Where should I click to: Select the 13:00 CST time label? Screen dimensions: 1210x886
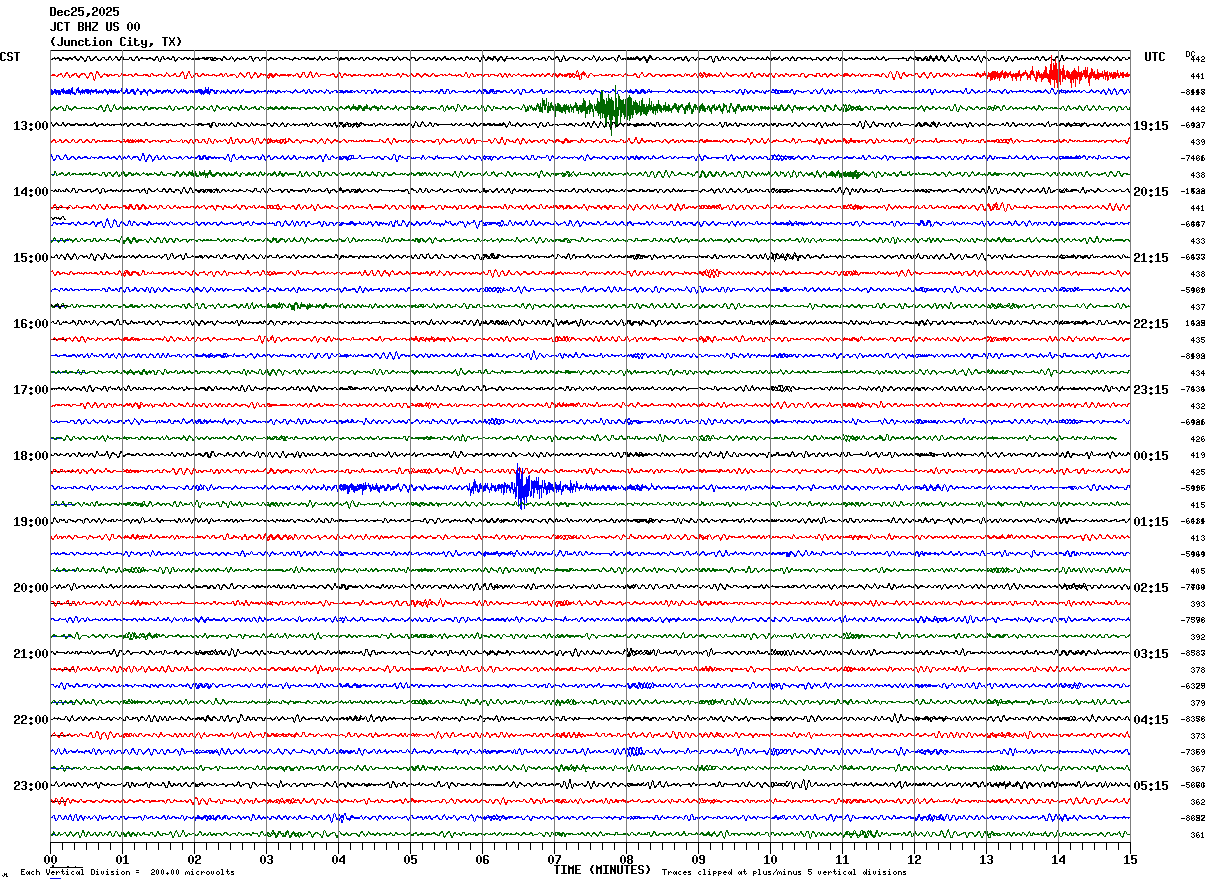coord(30,126)
